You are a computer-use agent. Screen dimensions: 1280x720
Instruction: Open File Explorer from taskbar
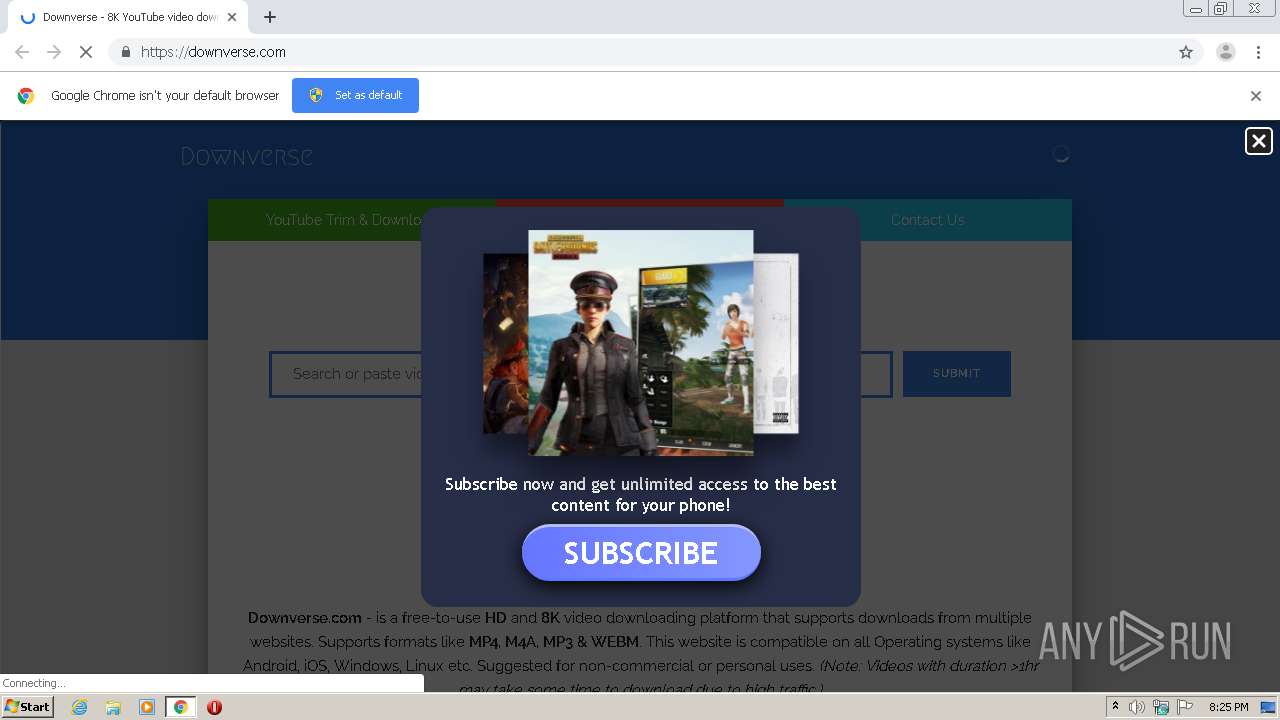coord(113,707)
